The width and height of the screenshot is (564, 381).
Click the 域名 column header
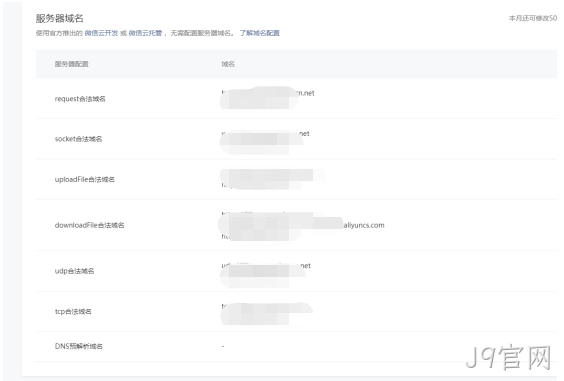(228, 64)
